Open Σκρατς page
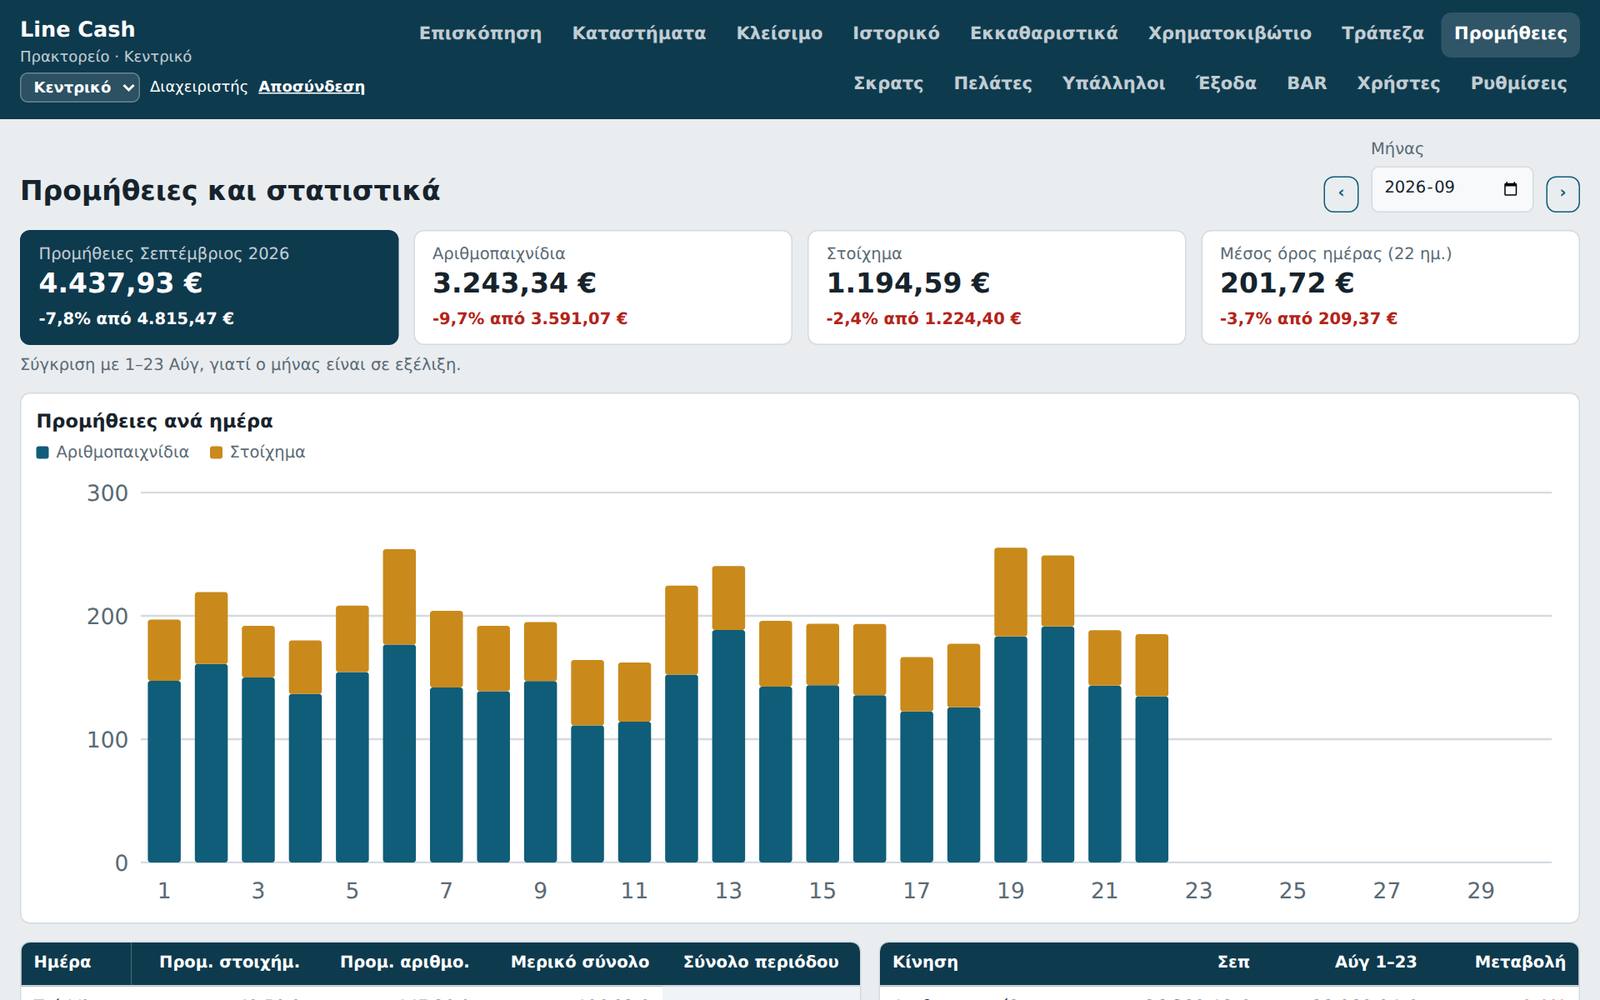 pos(888,83)
